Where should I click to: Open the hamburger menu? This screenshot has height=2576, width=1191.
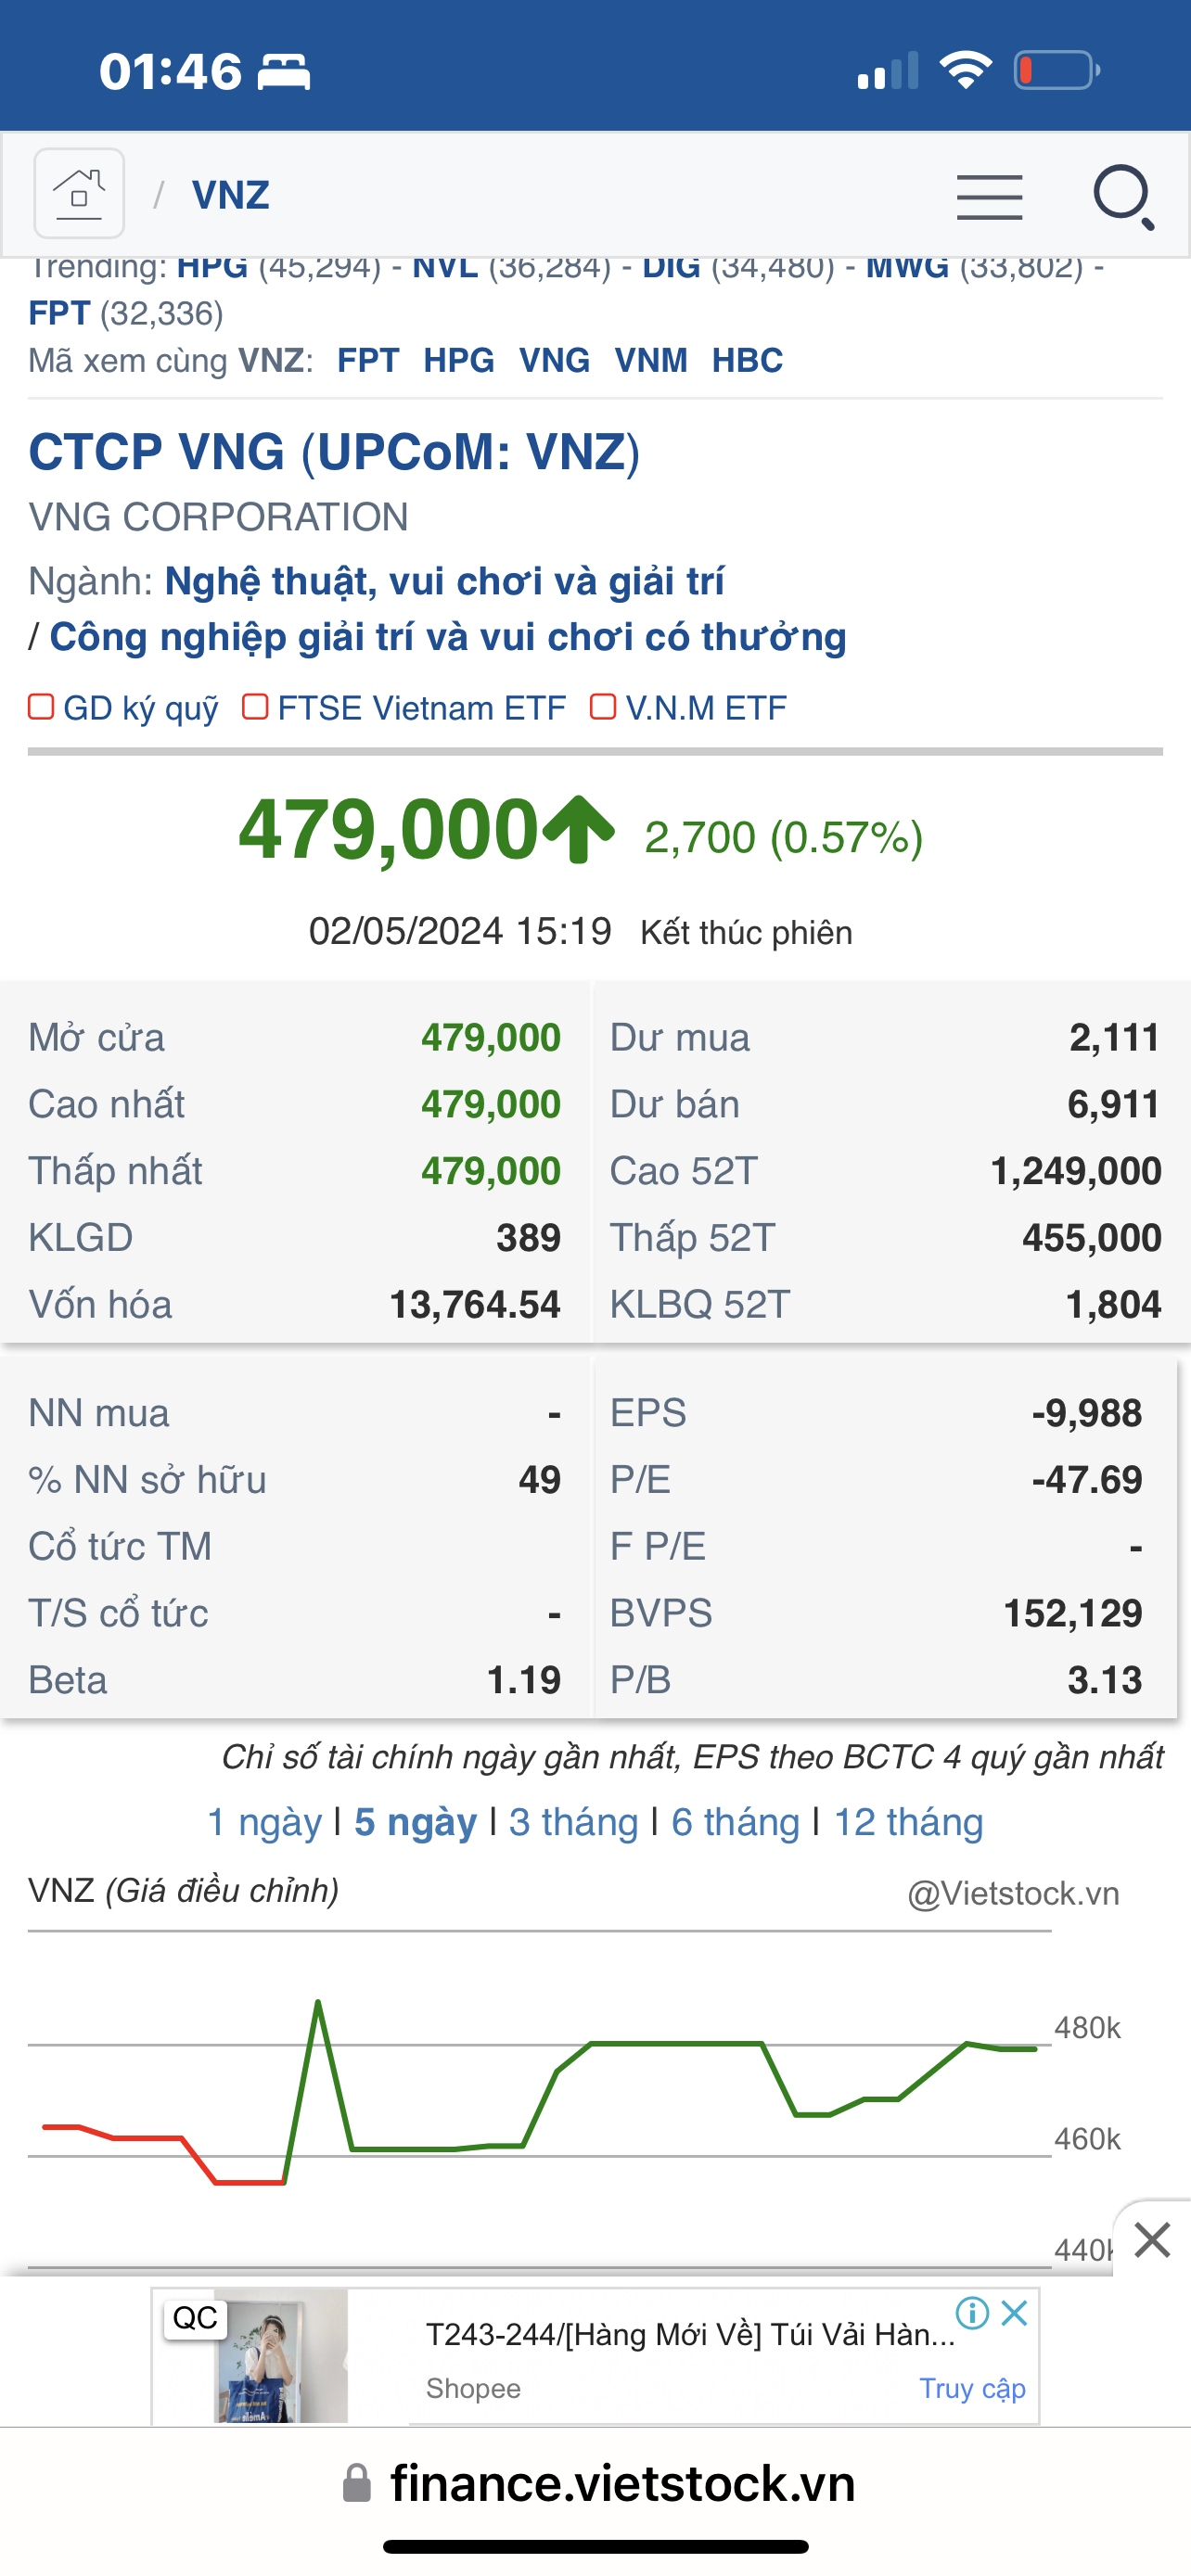click(x=989, y=196)
